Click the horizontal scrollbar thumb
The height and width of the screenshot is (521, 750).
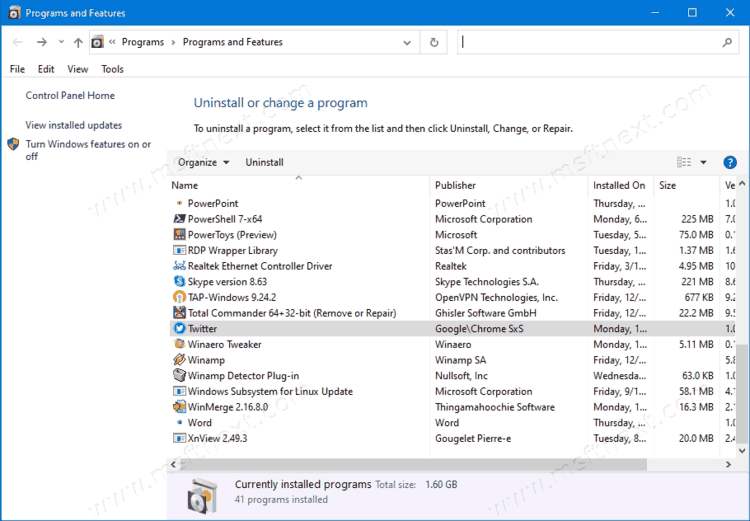[x=414, y=464]
